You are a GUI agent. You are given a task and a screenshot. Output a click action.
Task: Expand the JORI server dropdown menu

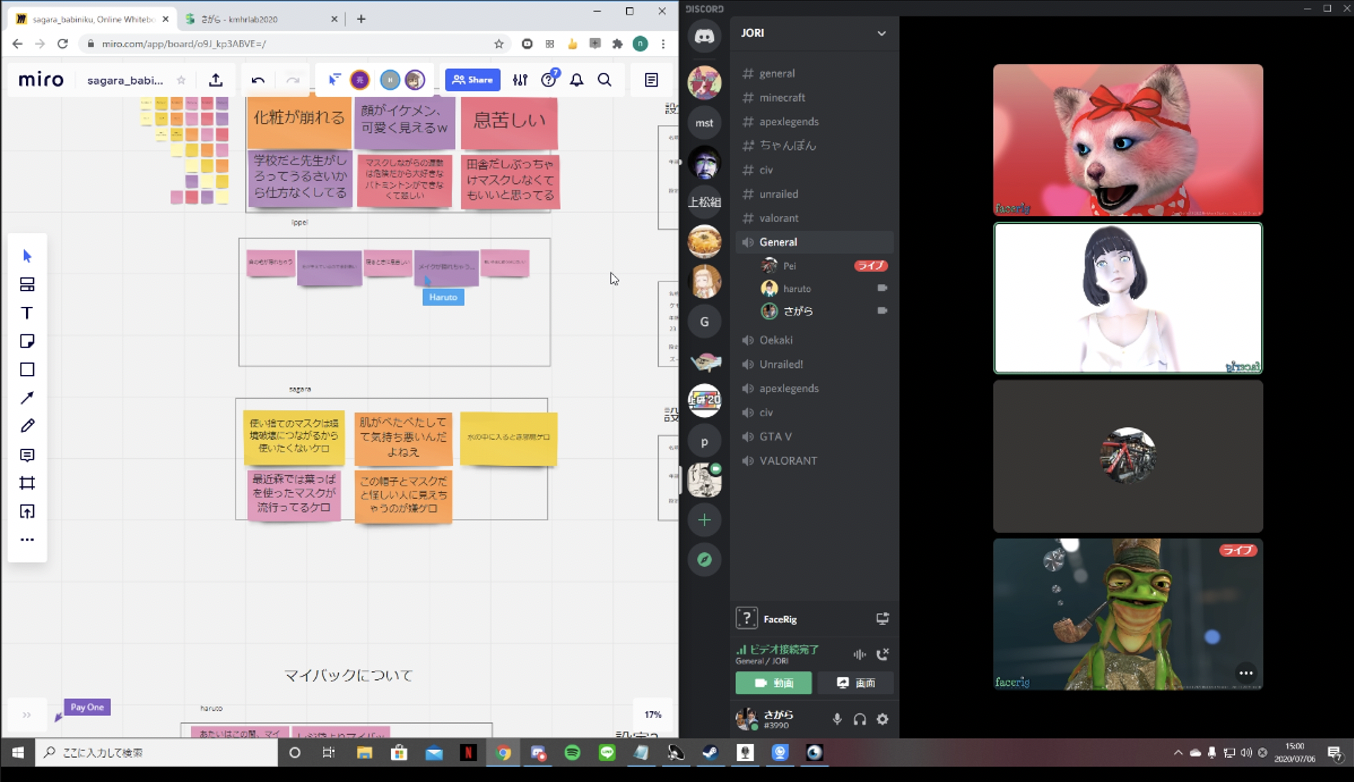(x=881, y=33)
